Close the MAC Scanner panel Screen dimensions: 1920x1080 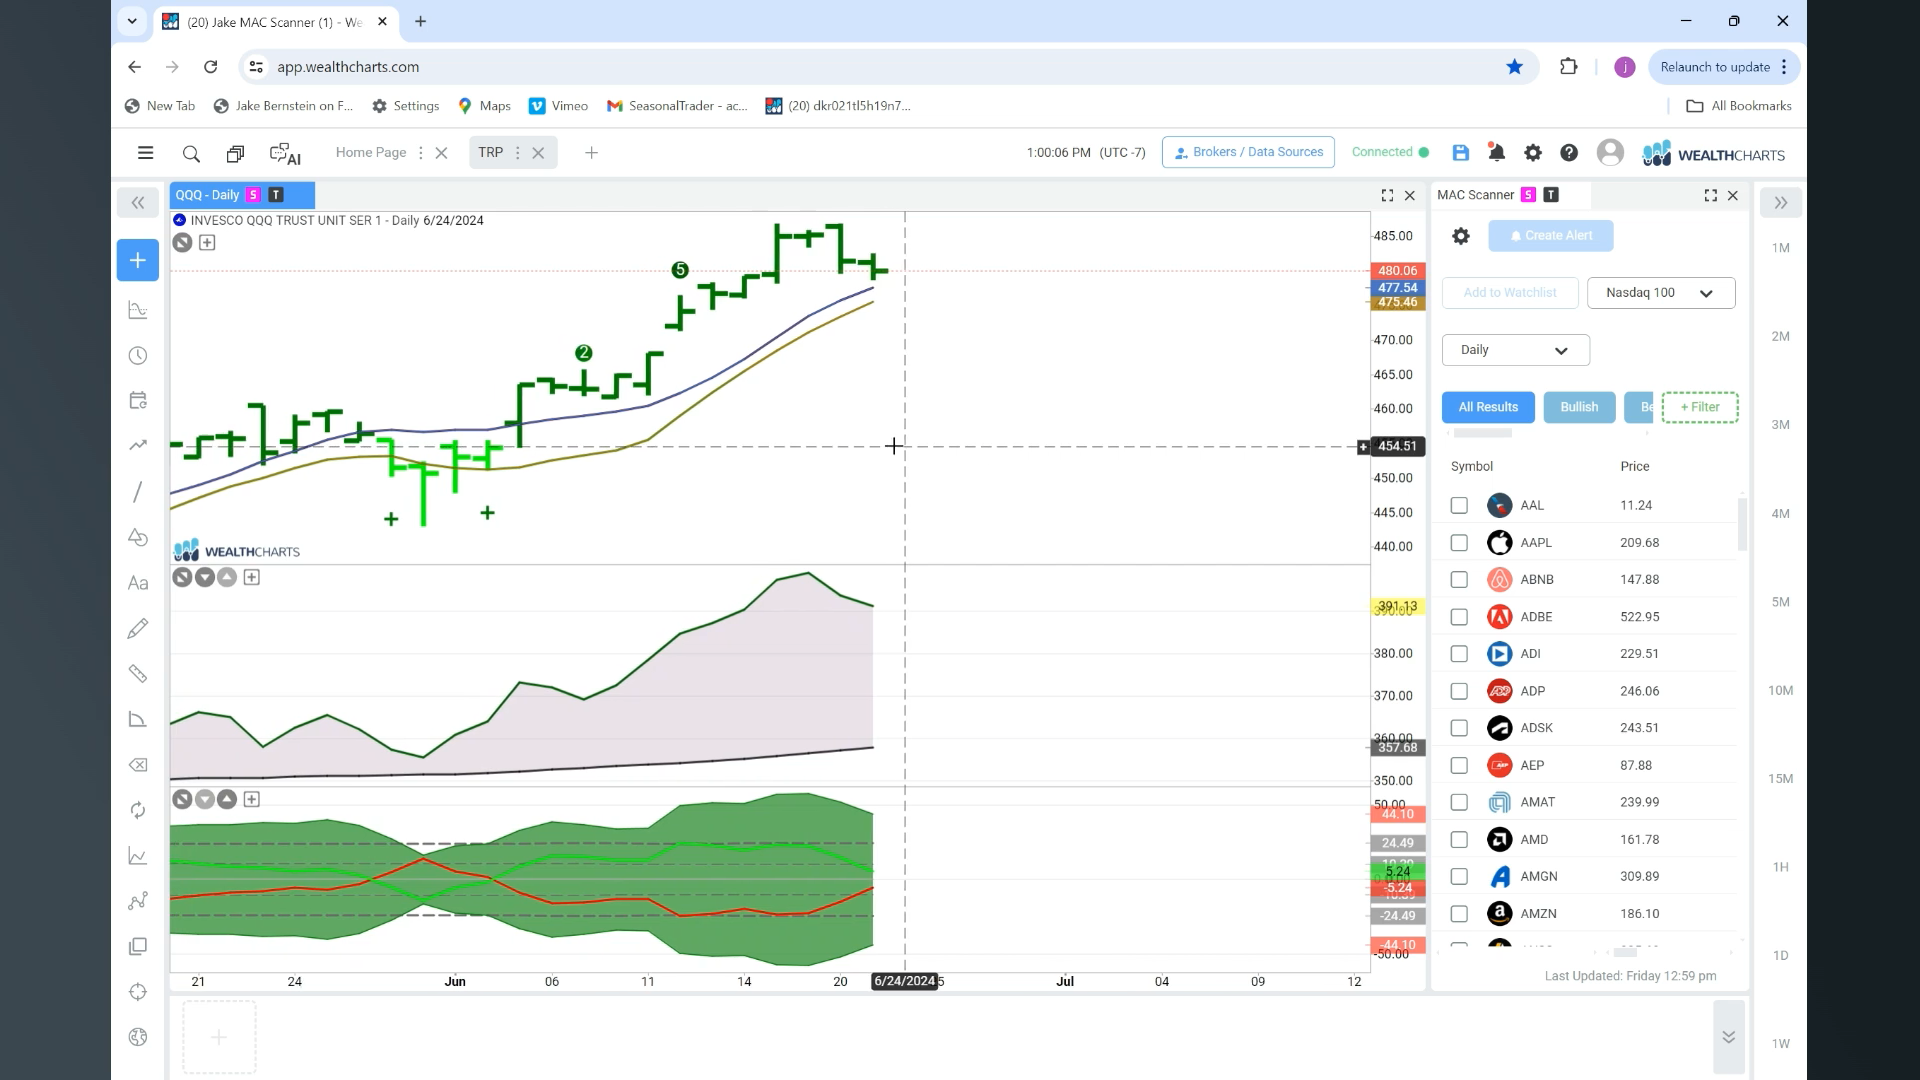(1733, 195)
